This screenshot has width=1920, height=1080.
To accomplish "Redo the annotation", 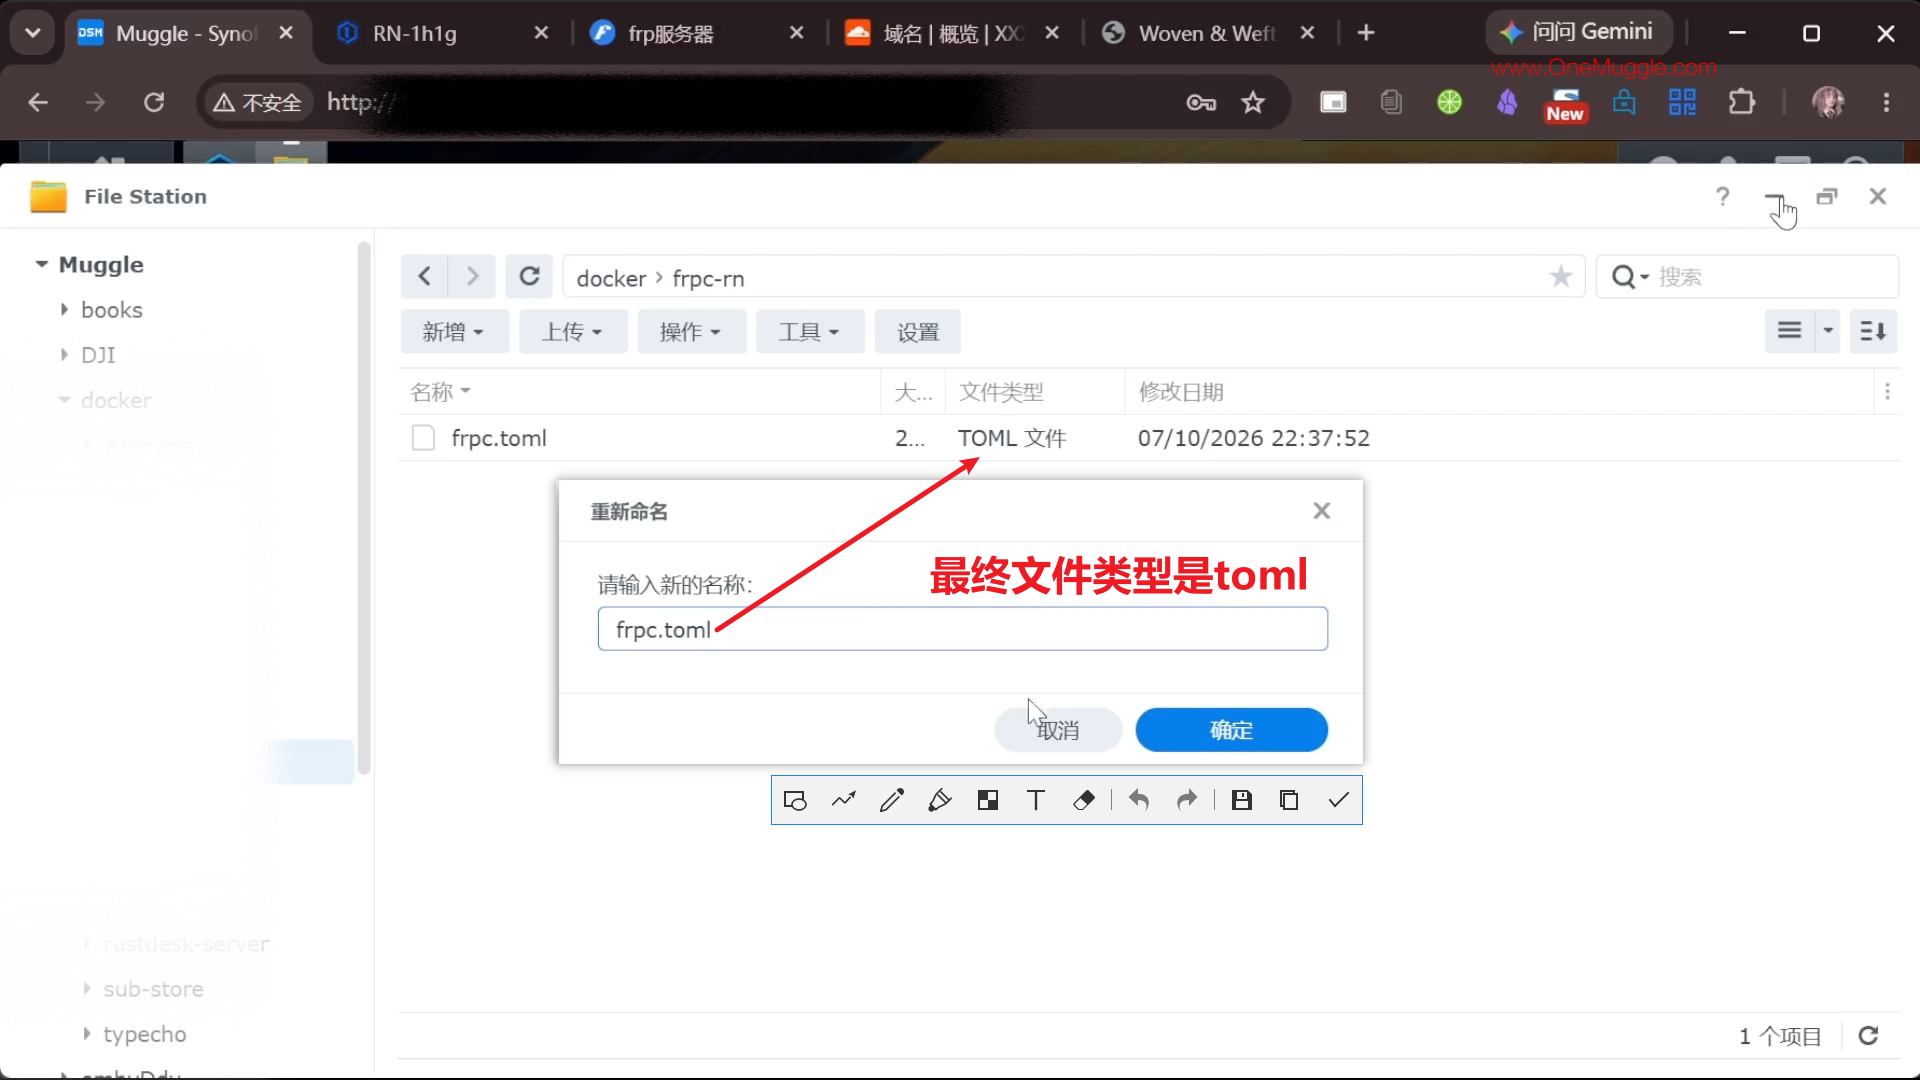I will coord(1187,800).
